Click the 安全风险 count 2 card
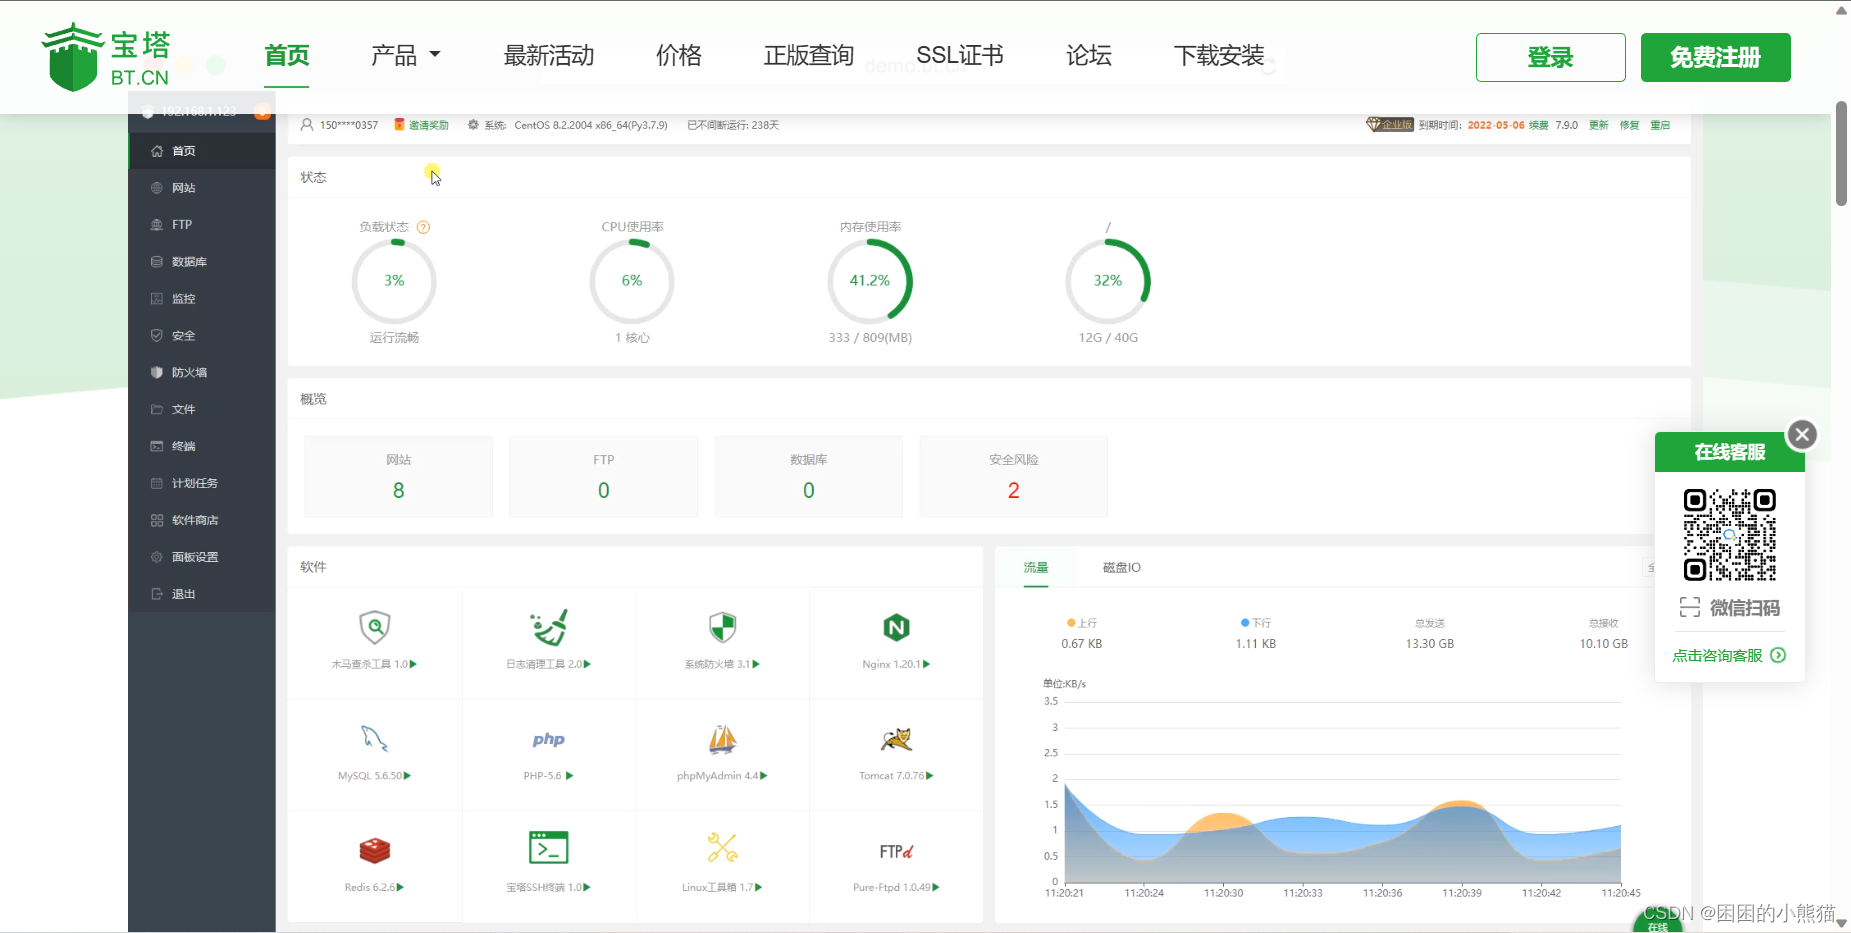This screenshot has height=933, width=1851. (x=1014, y=476)
